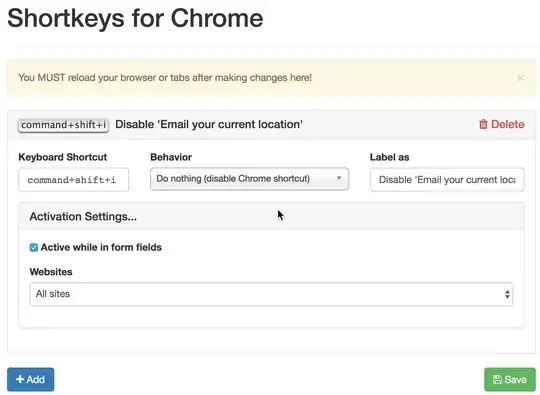
Task: Click the Label as text field
Action: point(447,180)
